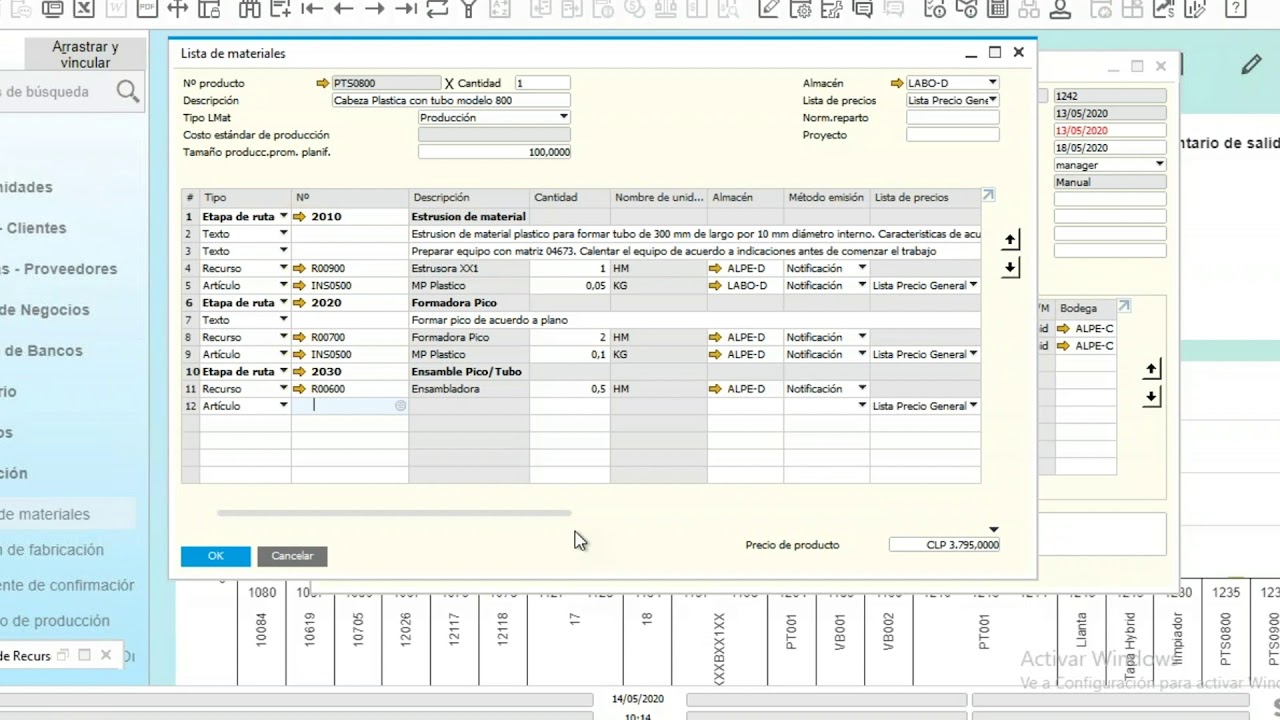Click the link arrow next to PTS0800

pyautogui.click(x=322, y=83)
